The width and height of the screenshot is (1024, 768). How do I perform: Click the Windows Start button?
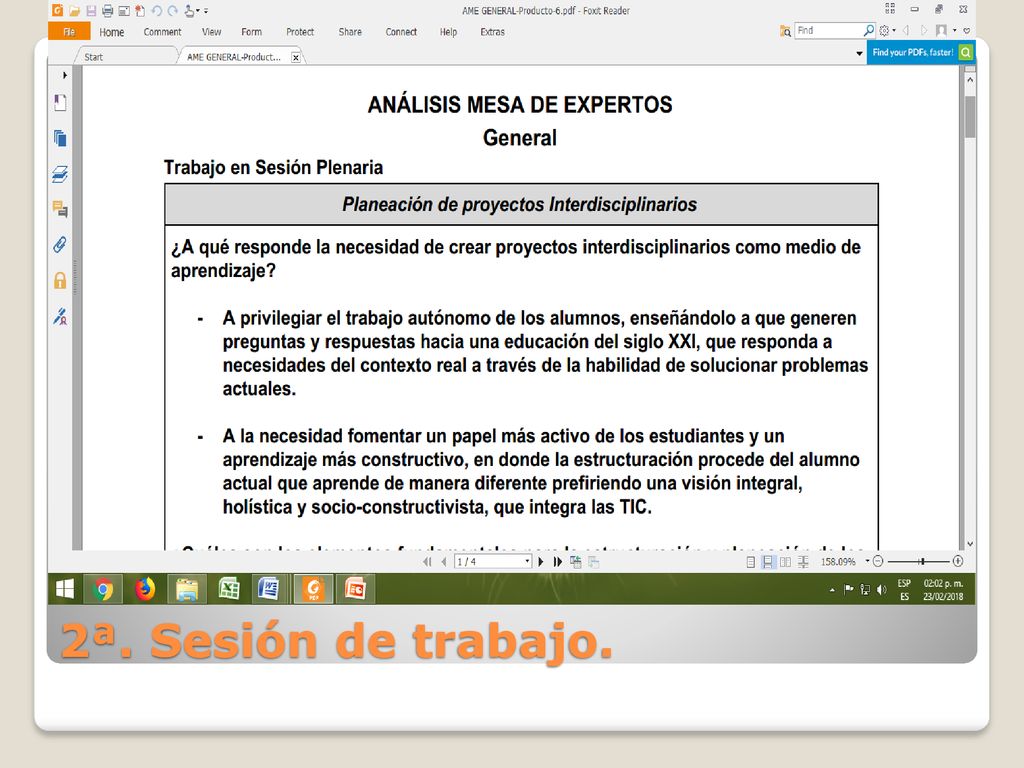click(65, 590)
